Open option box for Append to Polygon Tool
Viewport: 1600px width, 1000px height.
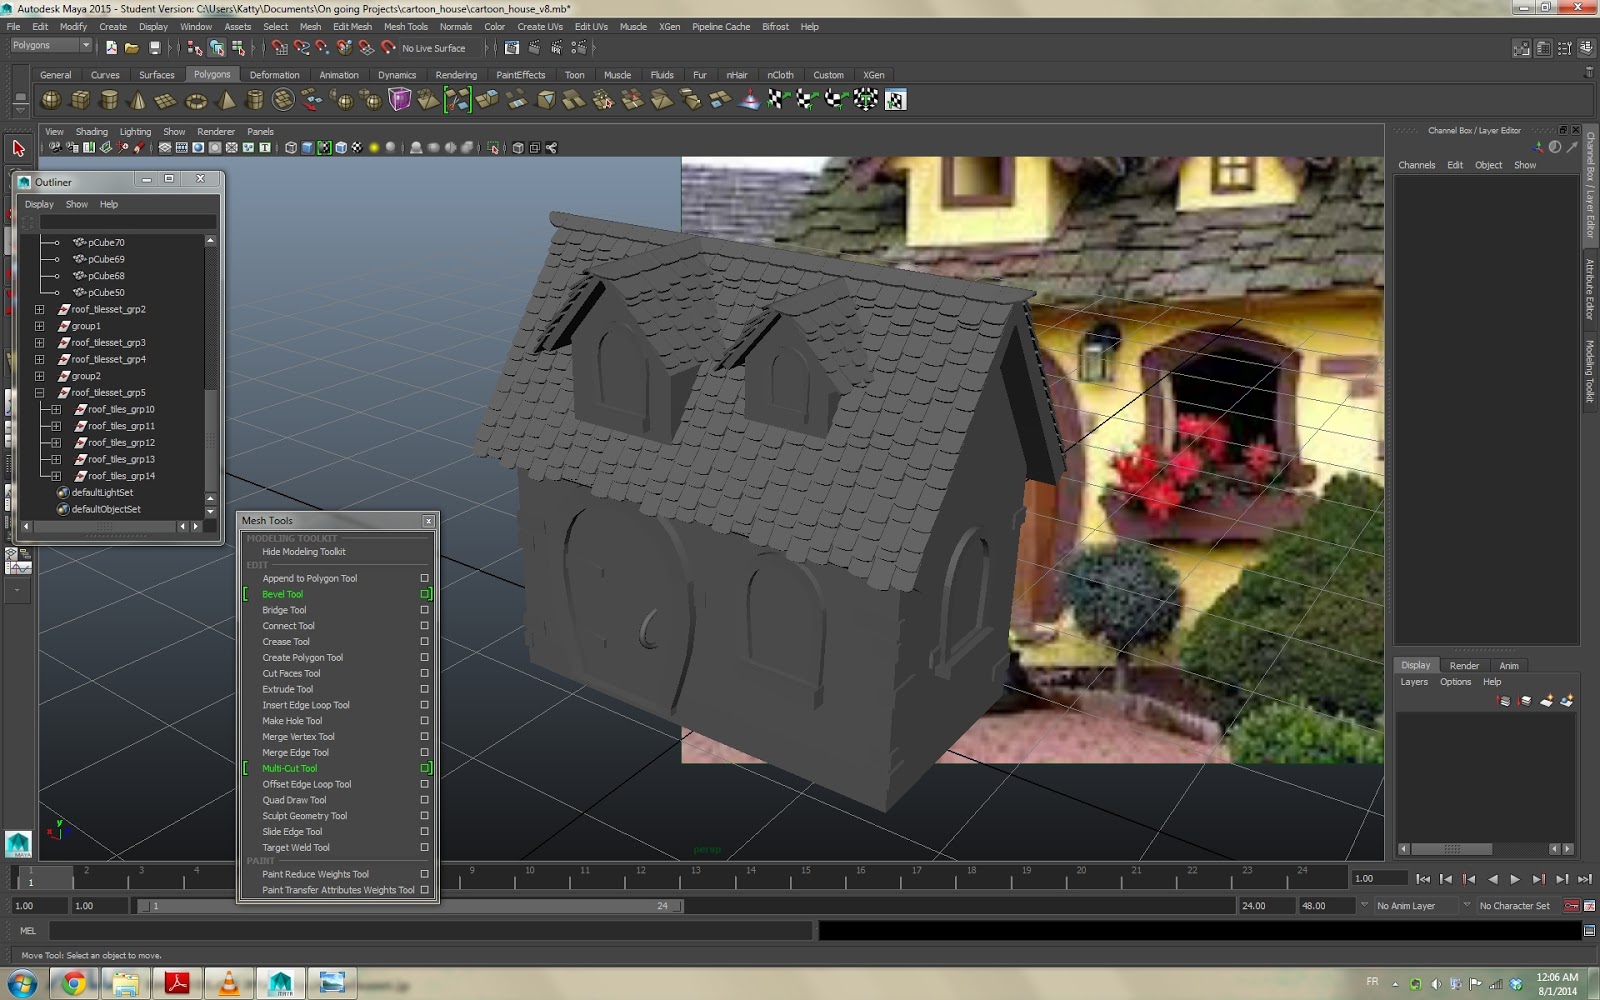coord(425,578)
